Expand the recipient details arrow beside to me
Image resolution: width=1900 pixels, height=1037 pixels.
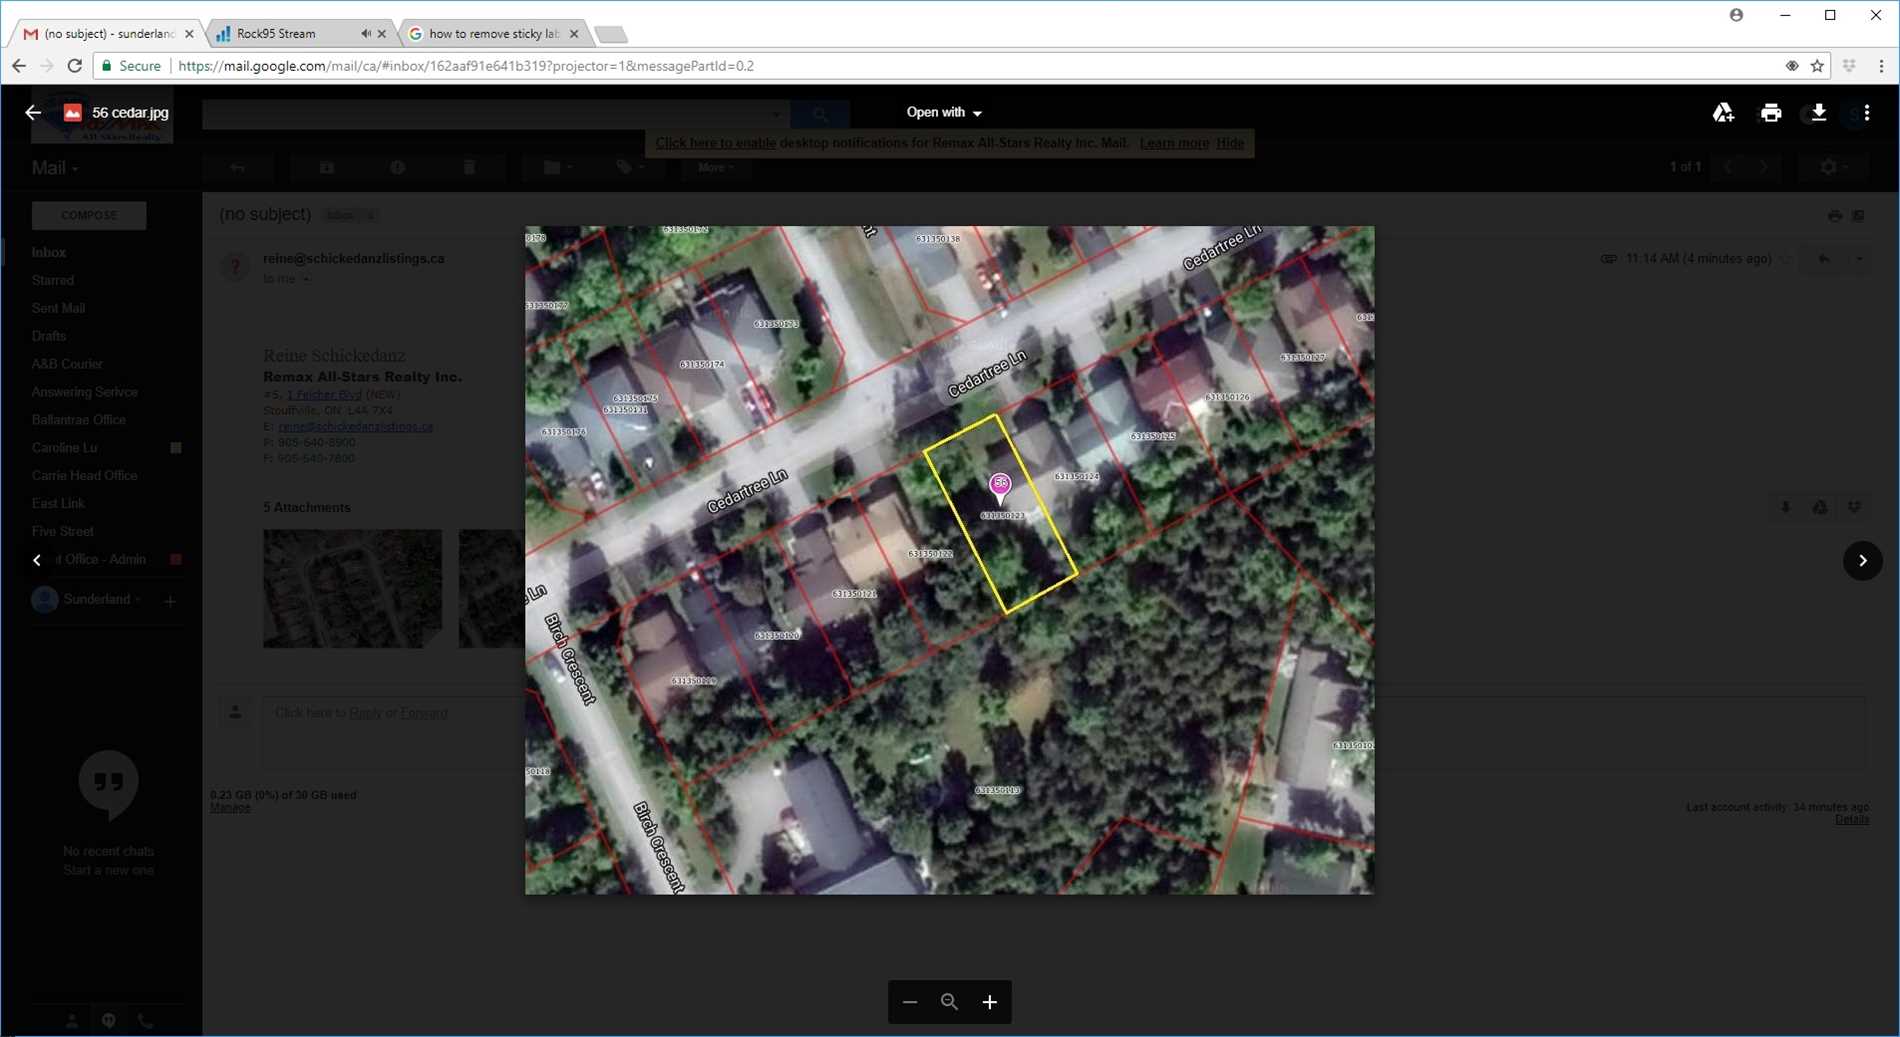[x=306, y=279]
